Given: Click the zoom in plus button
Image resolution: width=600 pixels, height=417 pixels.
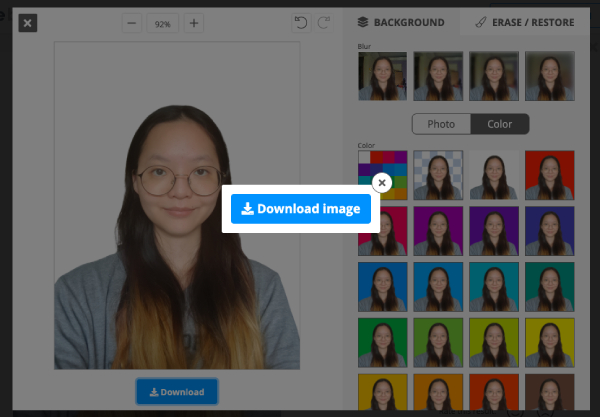Looking at the screenshot, I should (194, 23).
